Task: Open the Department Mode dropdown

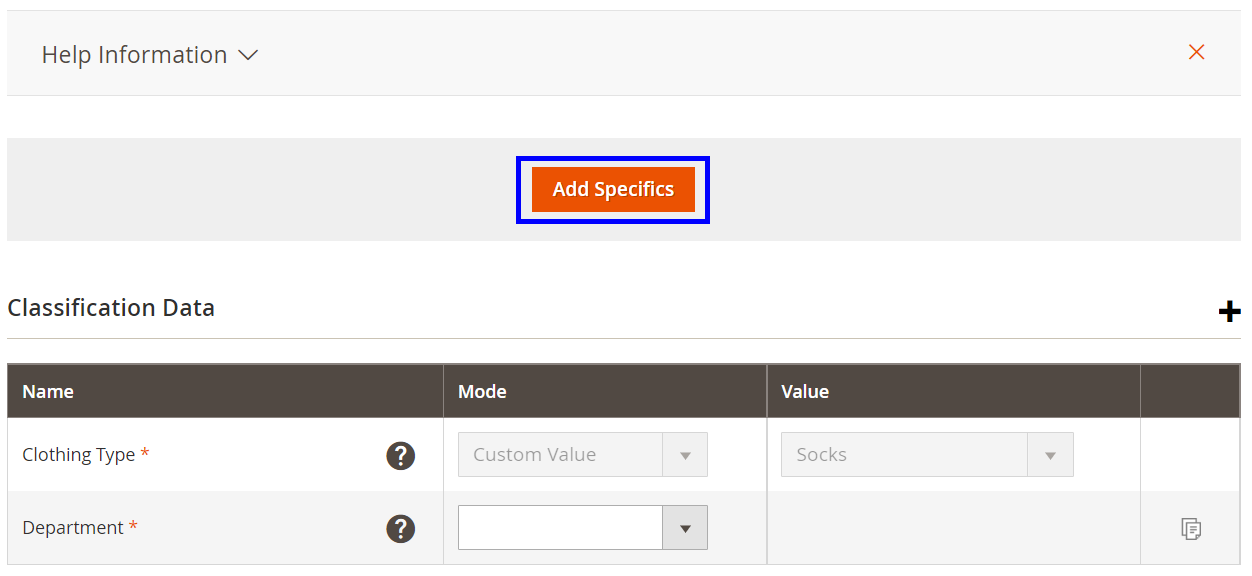Action: tap(583, 527)
